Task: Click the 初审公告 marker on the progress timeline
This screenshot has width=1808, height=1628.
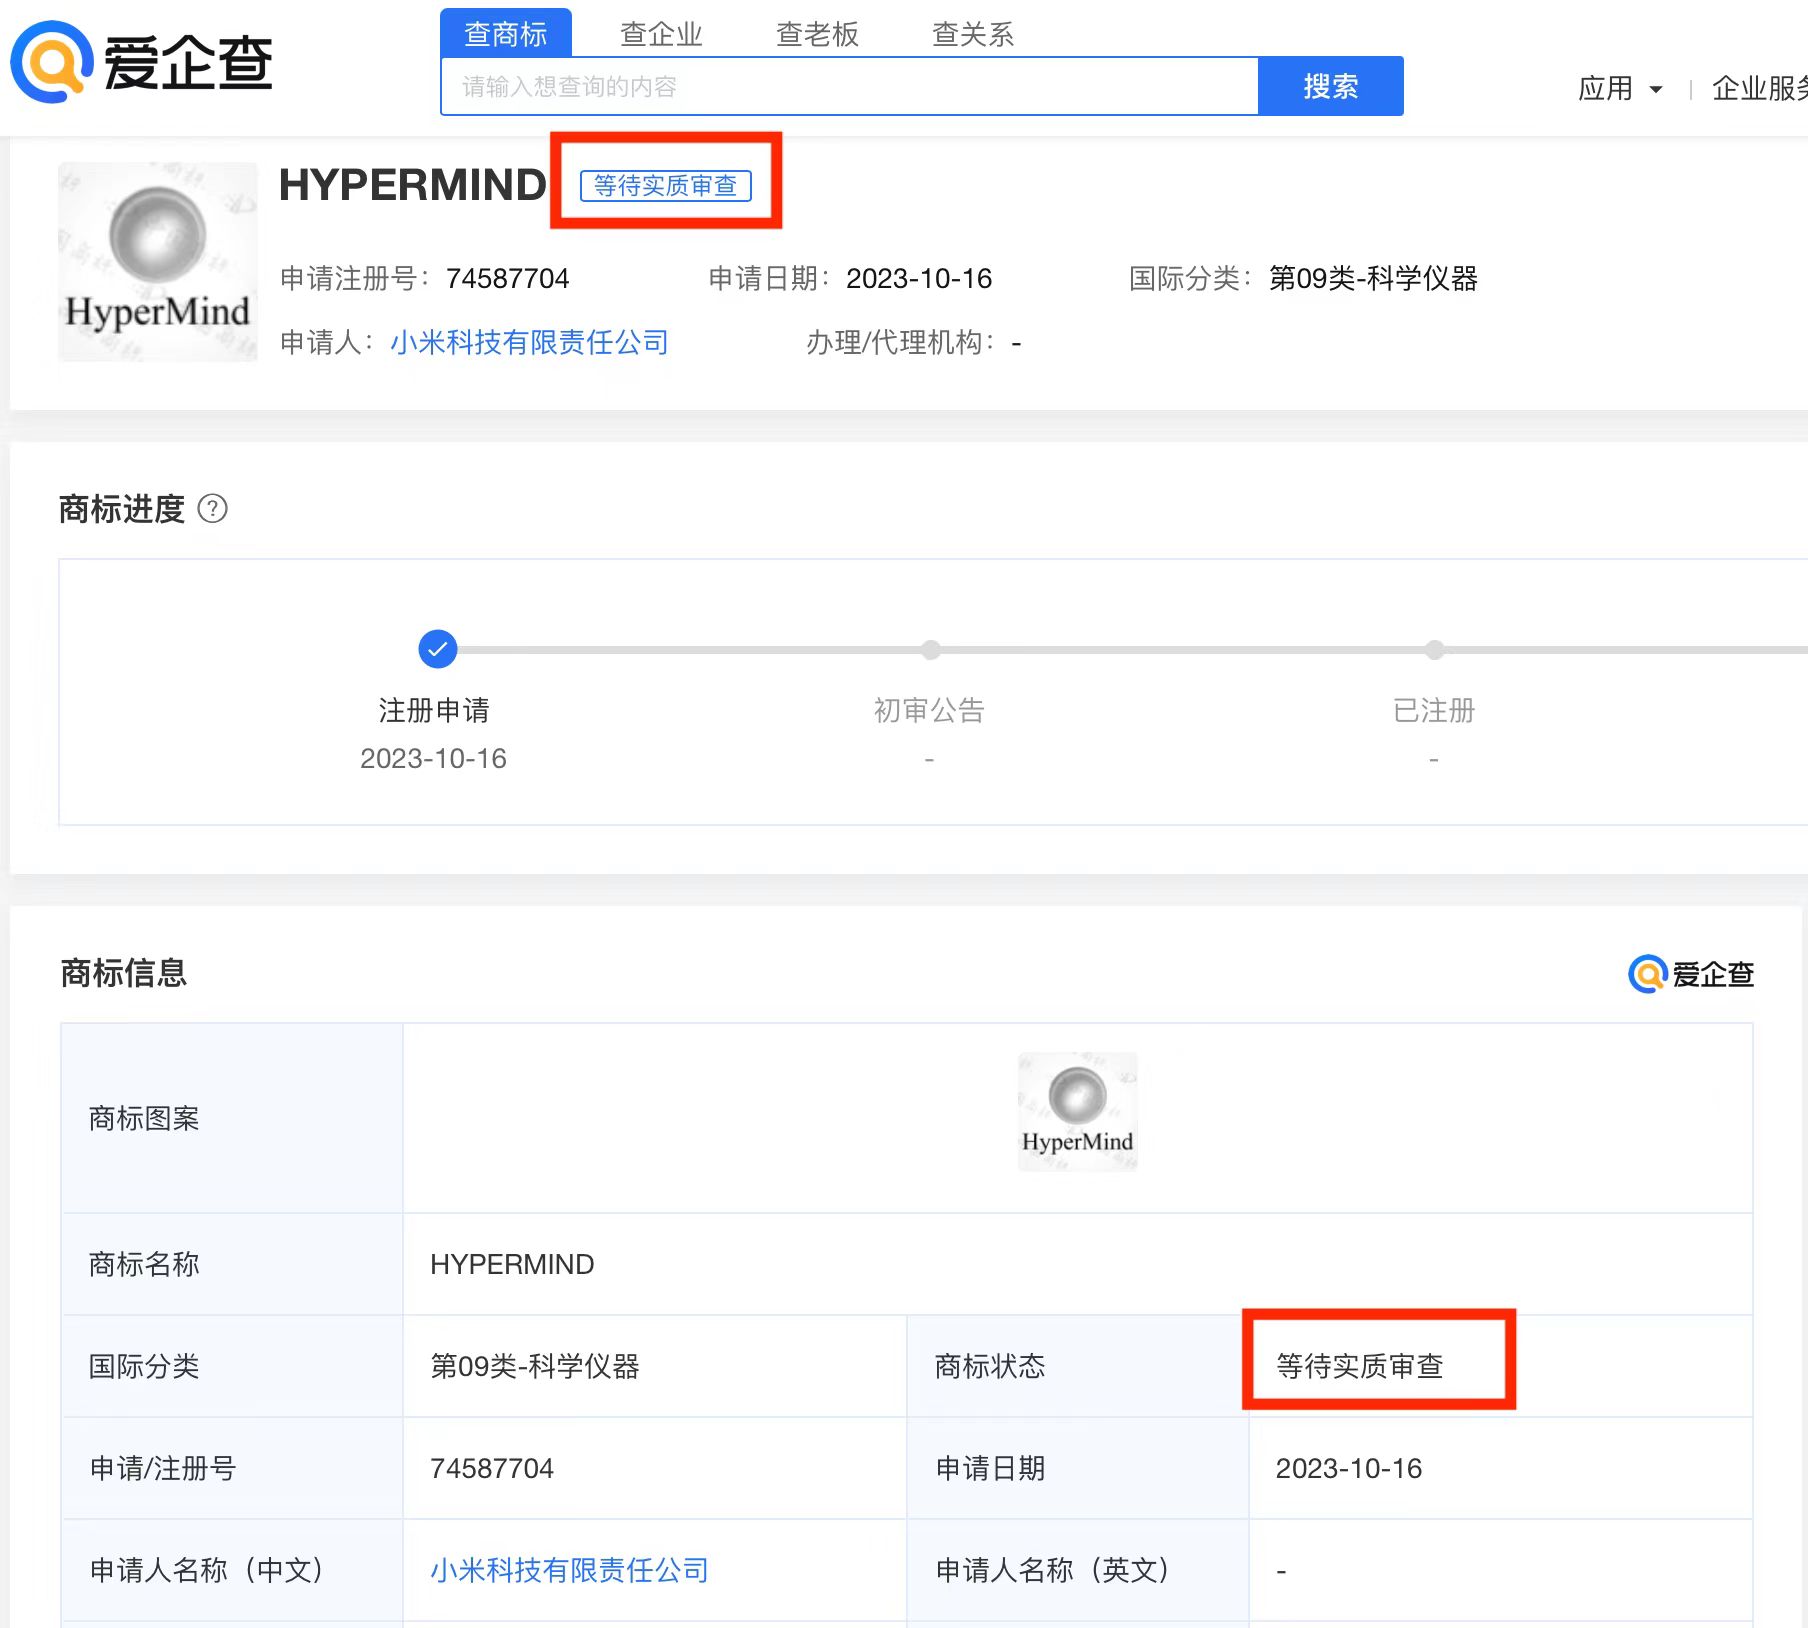Action: (929, 649)
